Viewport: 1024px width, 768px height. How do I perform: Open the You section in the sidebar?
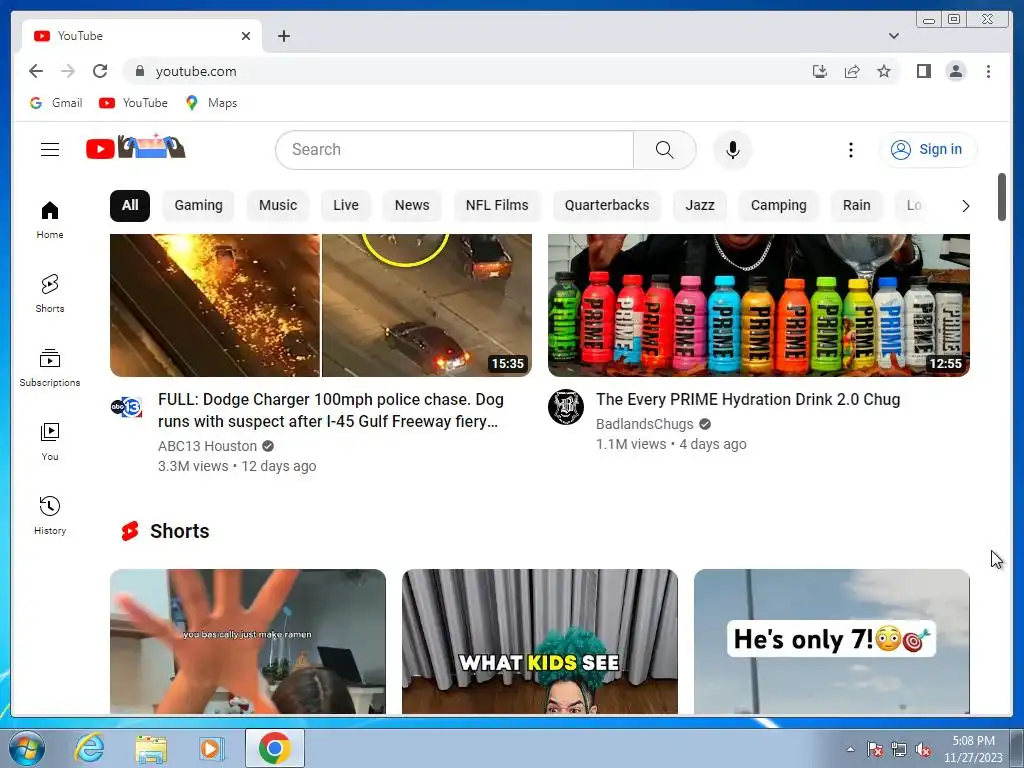[50, 441]
